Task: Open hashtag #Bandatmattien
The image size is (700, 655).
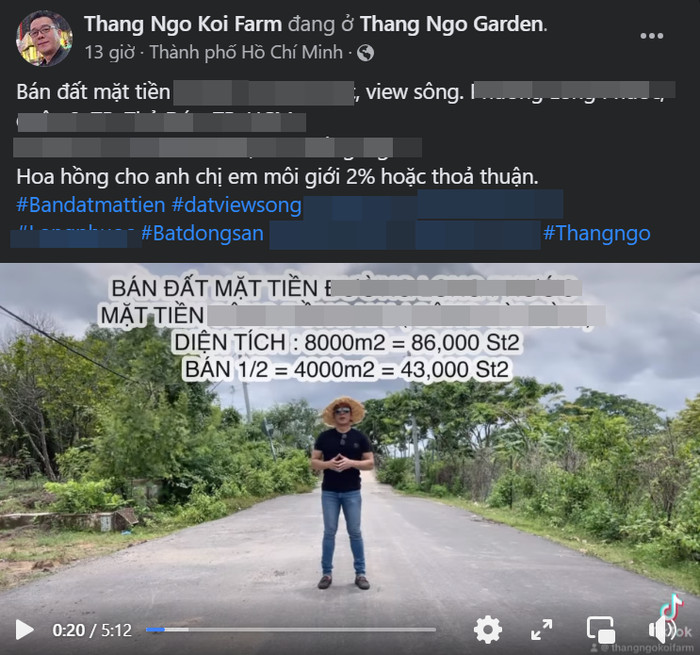Action: [91, 205]
